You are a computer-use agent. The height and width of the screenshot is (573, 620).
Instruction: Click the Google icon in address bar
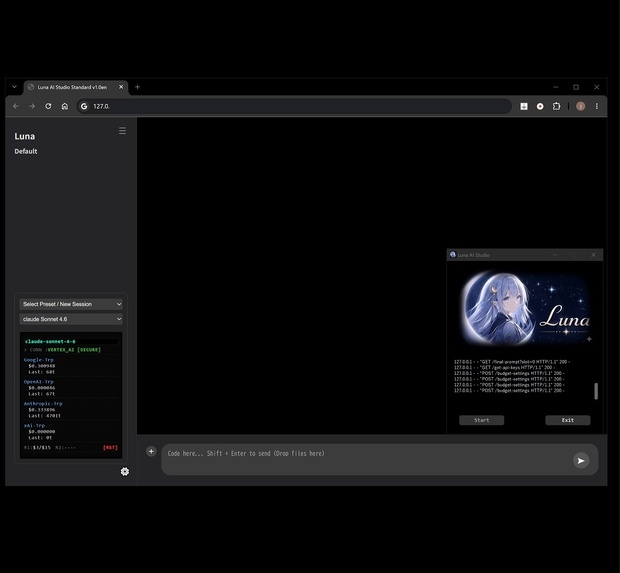pos(84,106)
